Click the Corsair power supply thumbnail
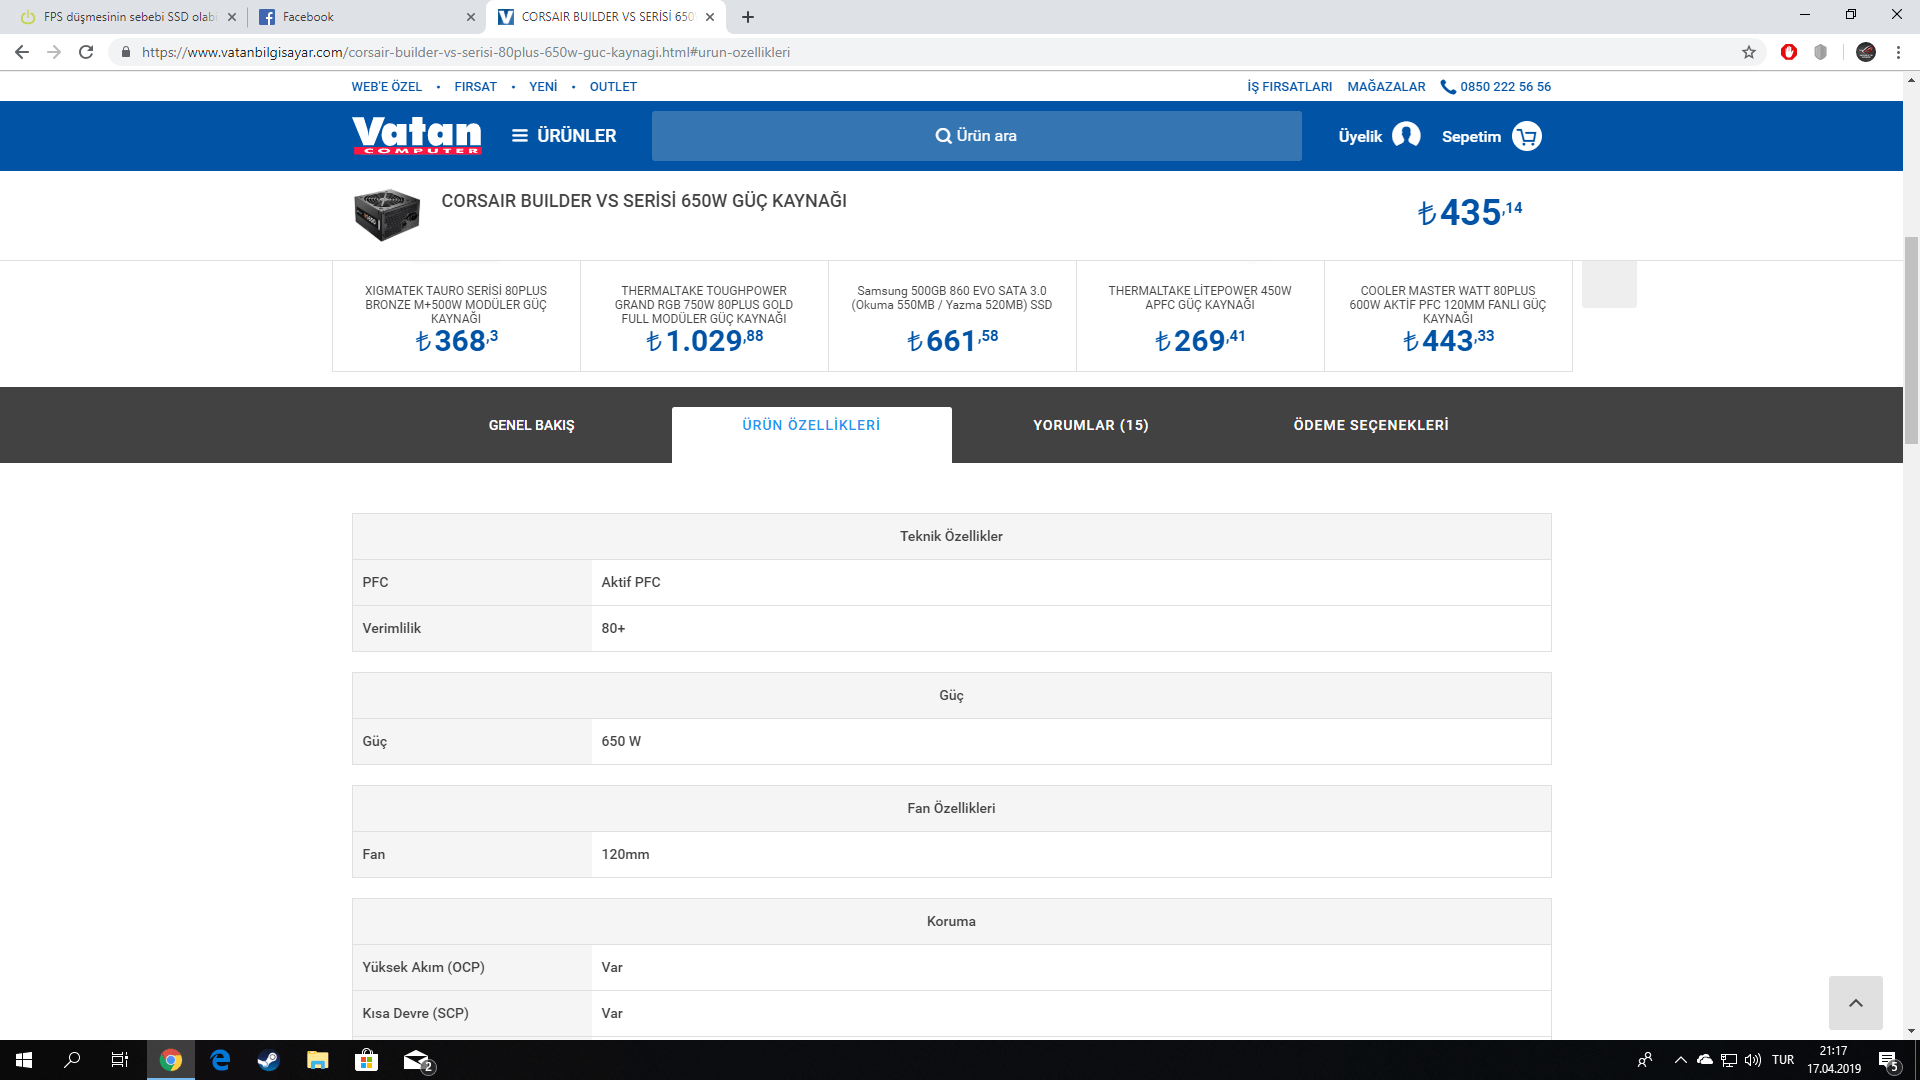The height and width of the screenshot is (1080, 1920). click(387, 215)
